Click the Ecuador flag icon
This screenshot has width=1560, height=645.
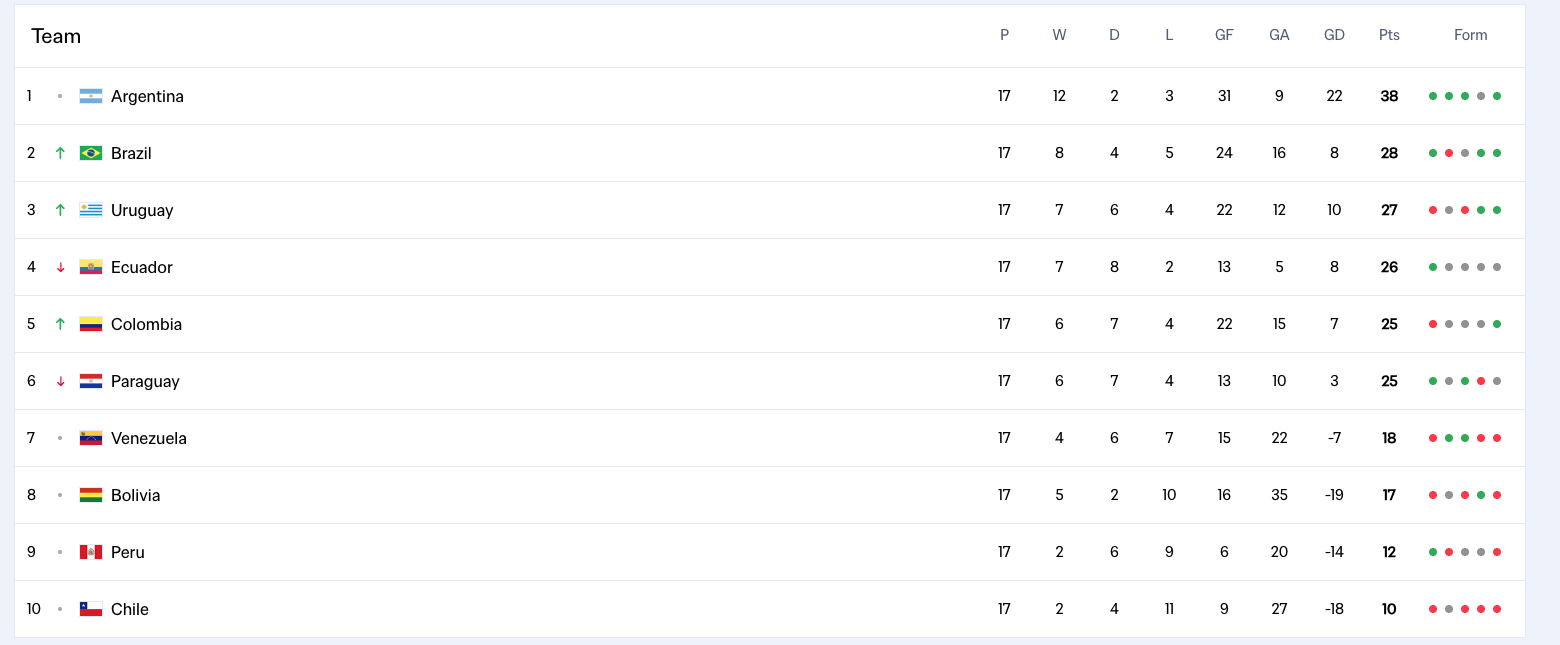pos(91,267)
